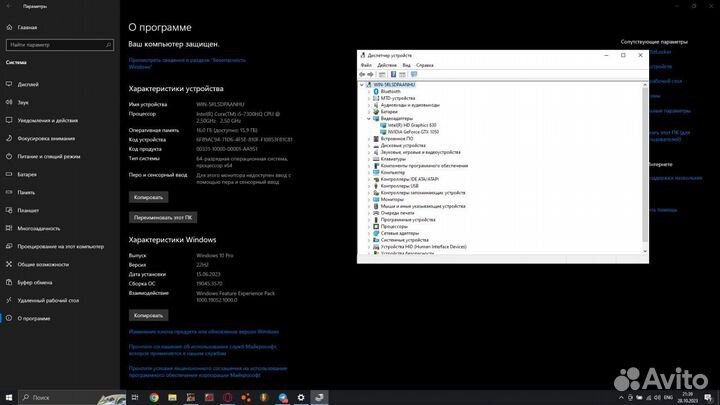The width and height of the screenshot is (720, 405).
Task: Click the Дисплей icon in Settings sidebar
Action: pyautogui.click(x=9, y=84)
